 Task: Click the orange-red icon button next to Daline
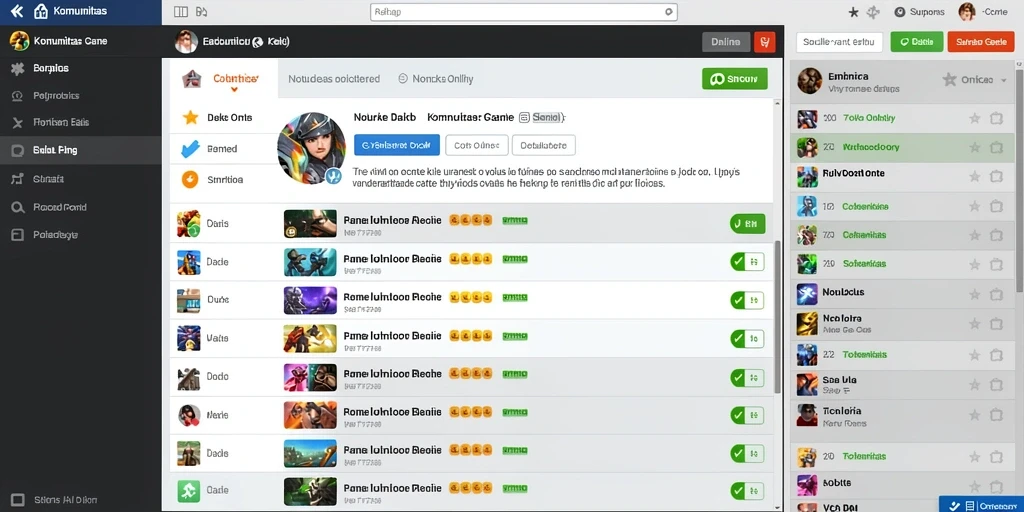point(764,42)
